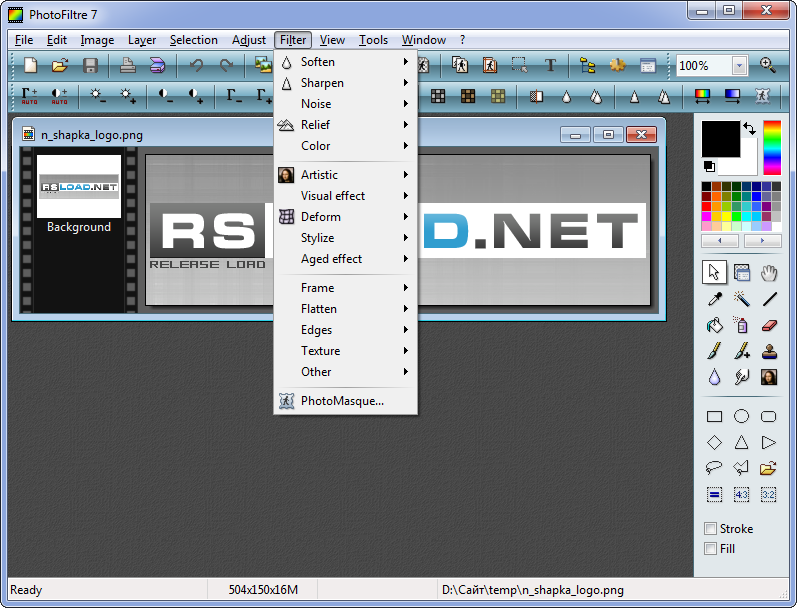
Task: Enable the Stroke checkbox
Action: pyautogui.click(x=711, y=529)
